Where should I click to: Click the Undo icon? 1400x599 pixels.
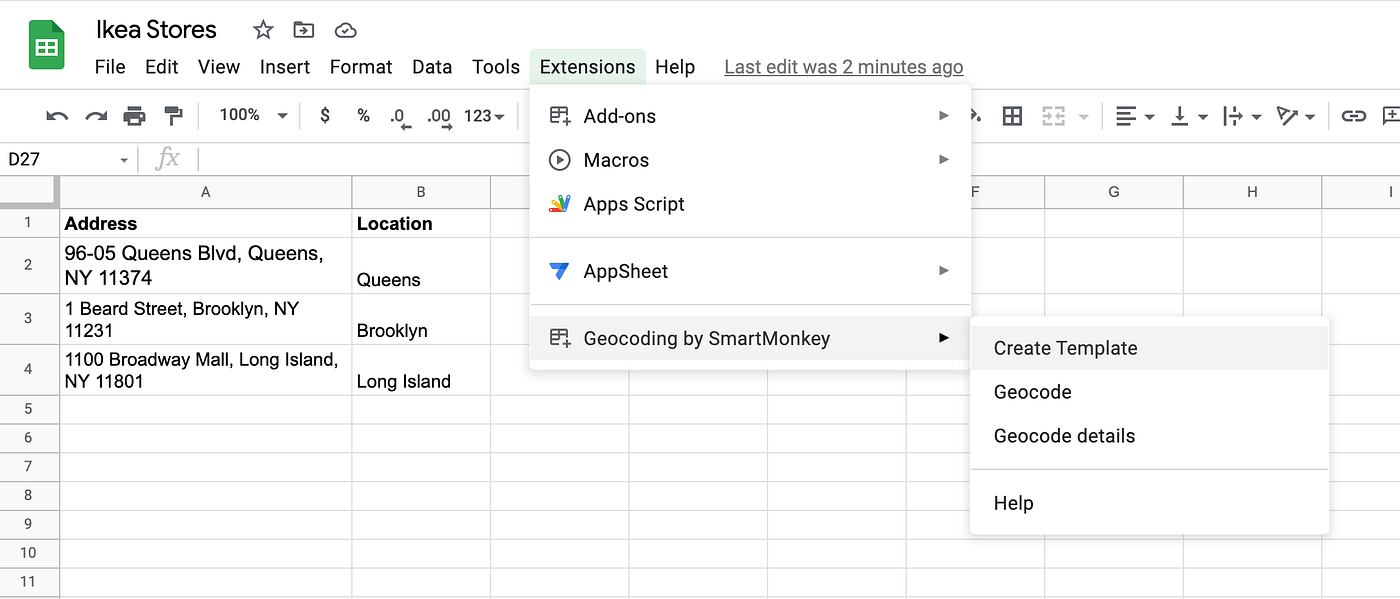(x=57, y=116)
